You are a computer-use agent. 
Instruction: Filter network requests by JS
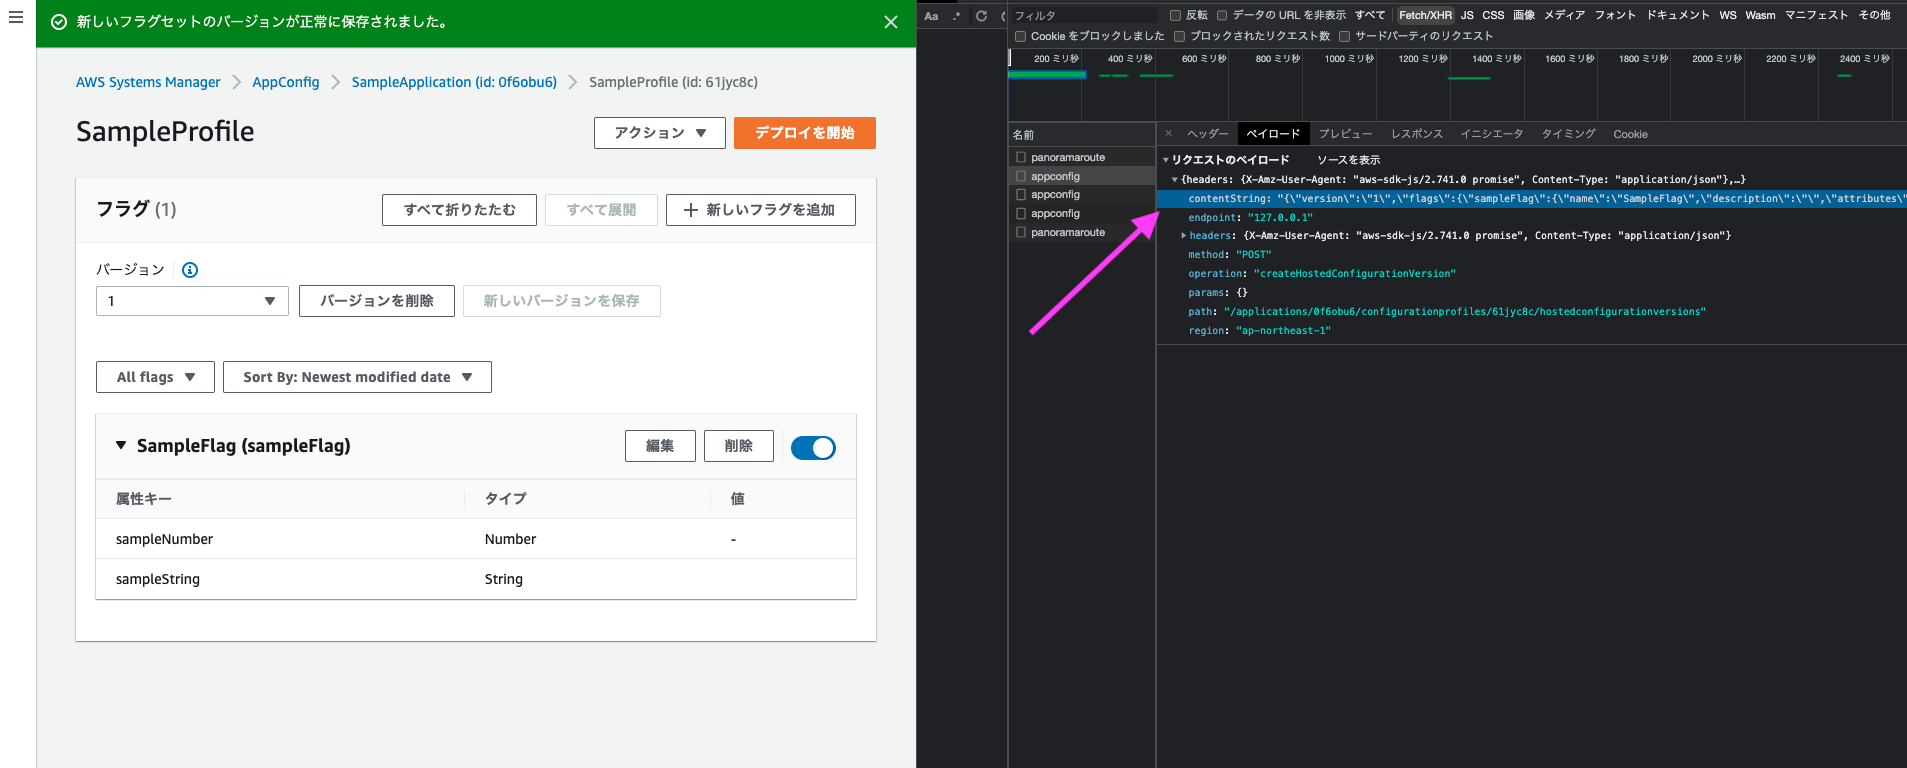pyautogui.click(x=1467, y=15)
